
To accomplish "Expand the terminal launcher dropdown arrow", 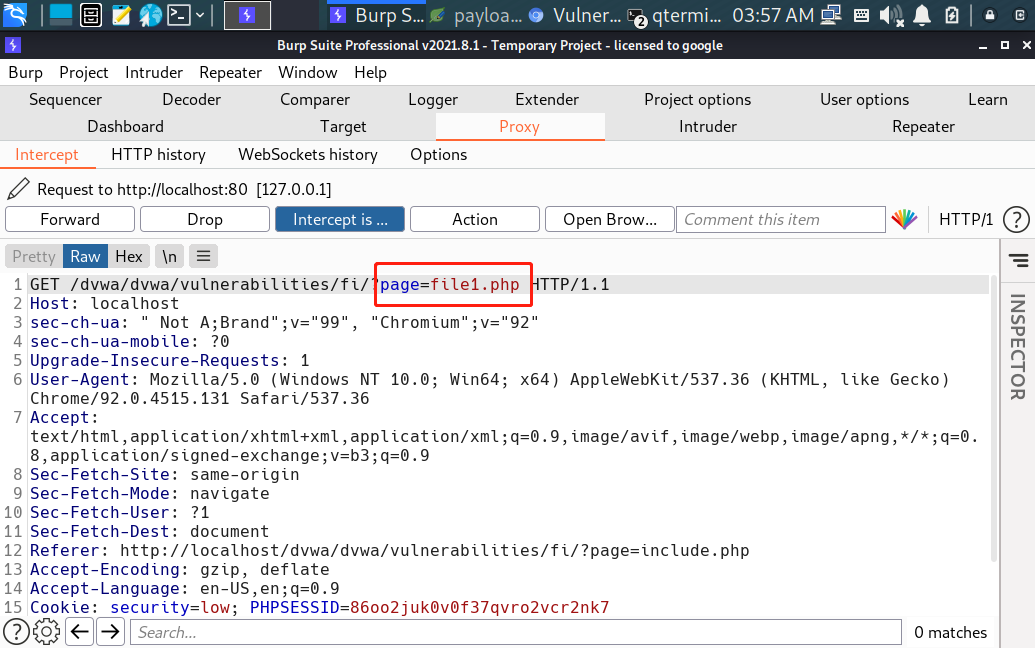I will [x=200, y=15].
